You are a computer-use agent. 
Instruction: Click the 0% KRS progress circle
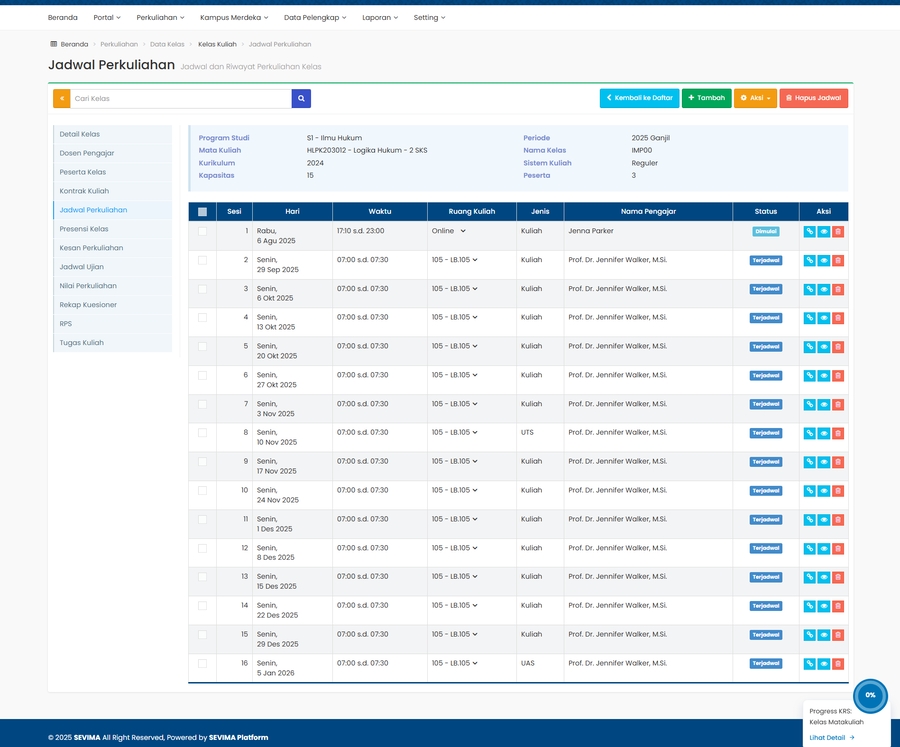click(870, 695)
